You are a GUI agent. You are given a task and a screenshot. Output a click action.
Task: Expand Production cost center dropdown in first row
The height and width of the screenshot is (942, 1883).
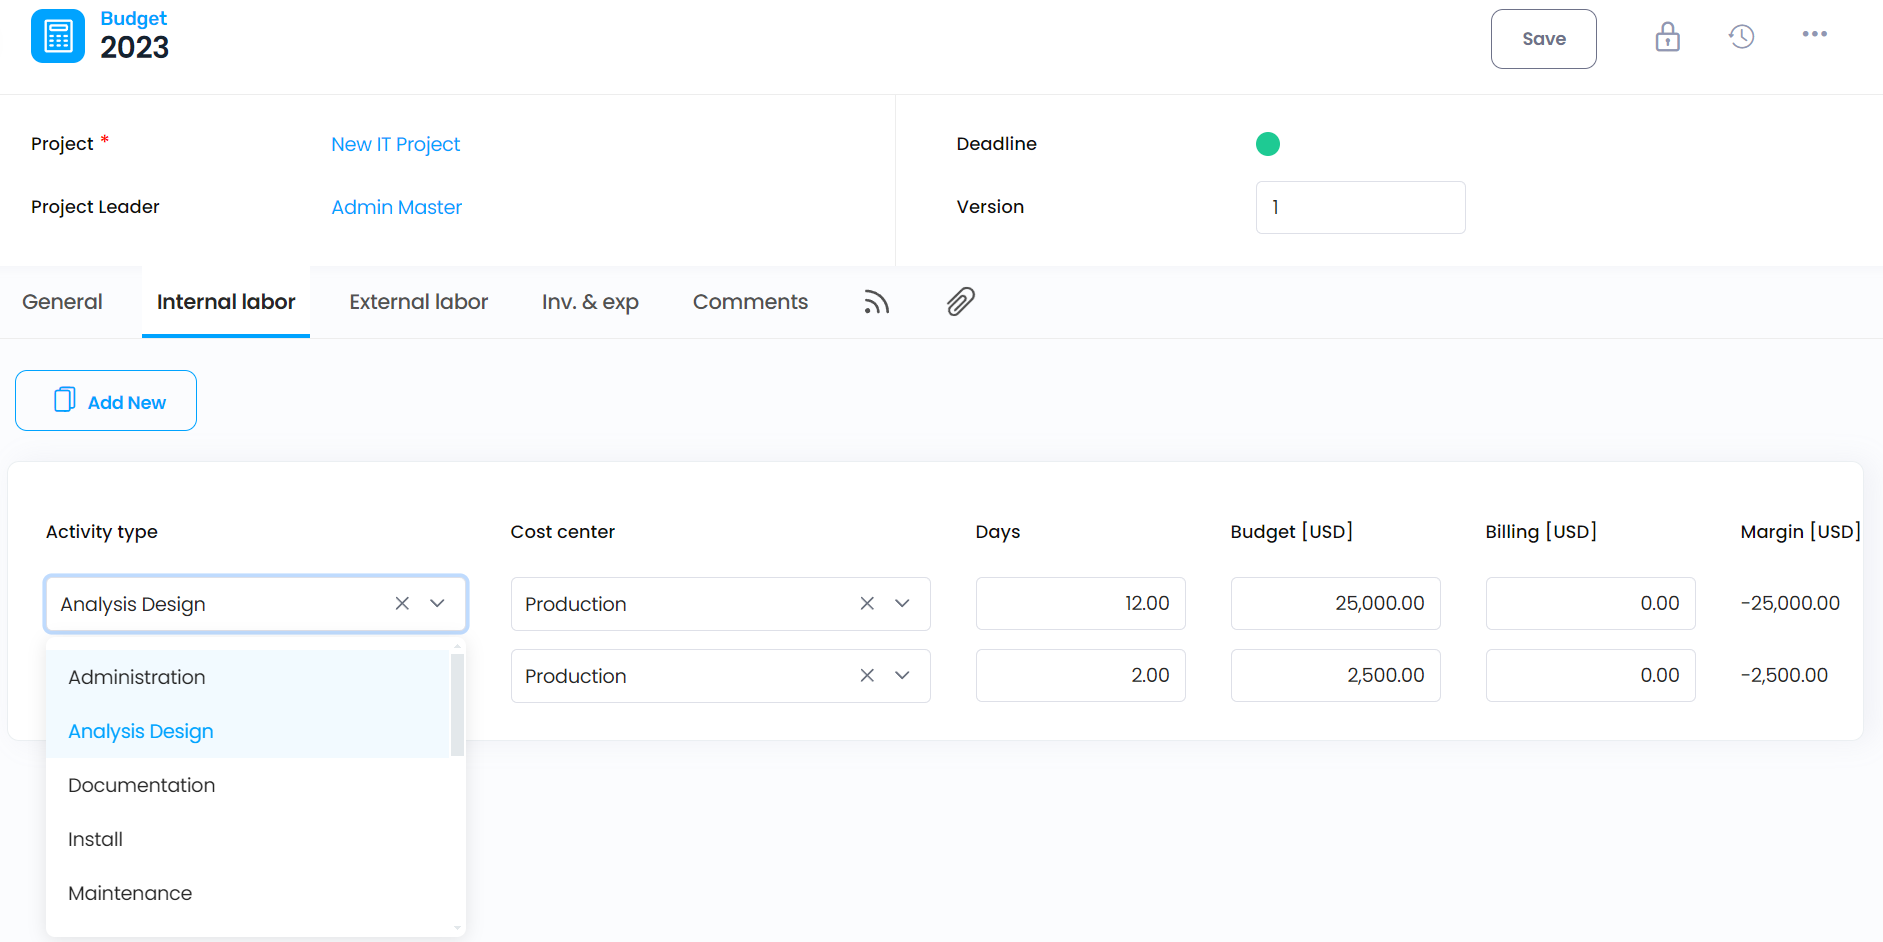pos(902,603)
